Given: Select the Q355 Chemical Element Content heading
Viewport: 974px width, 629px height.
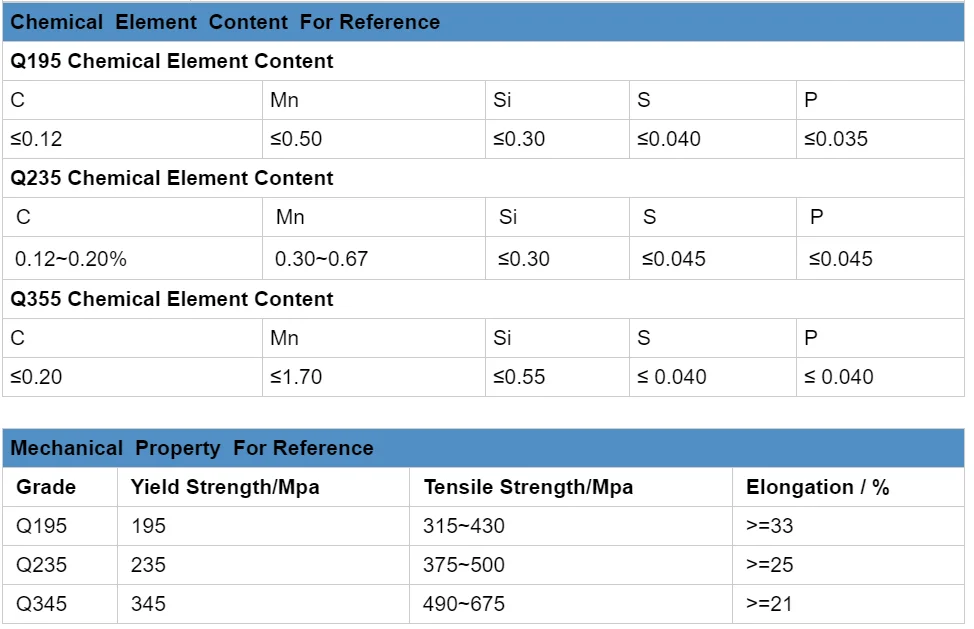Looking at the screenshot, I should tap(172, 299).
